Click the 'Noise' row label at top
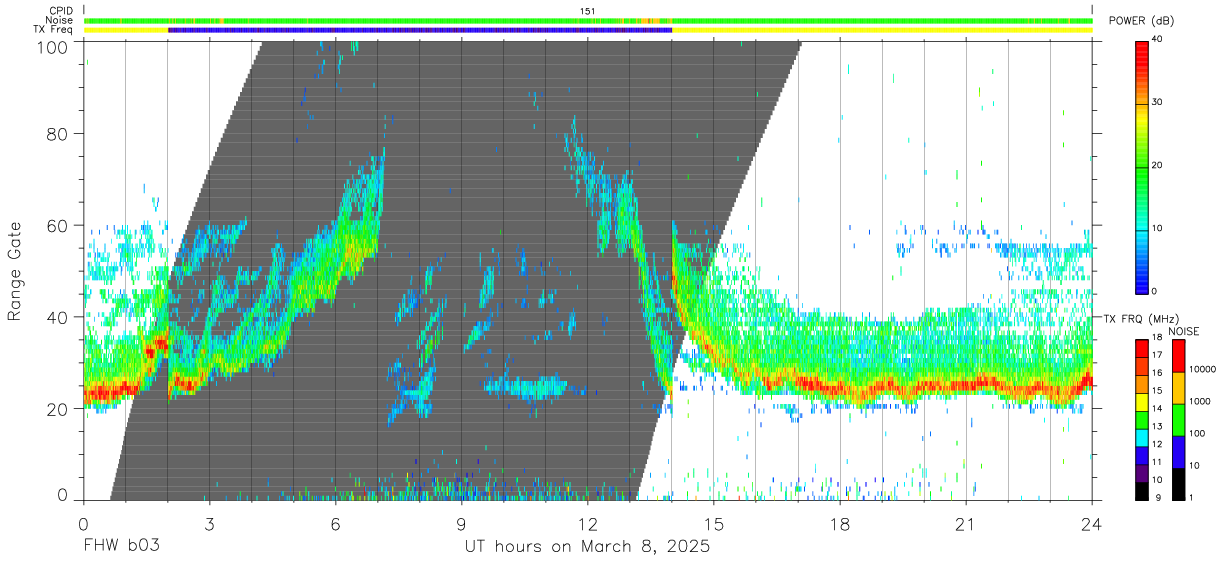The height and width of the screenshot is (567, 1228). pyautogui.click(x=59, y=20)
